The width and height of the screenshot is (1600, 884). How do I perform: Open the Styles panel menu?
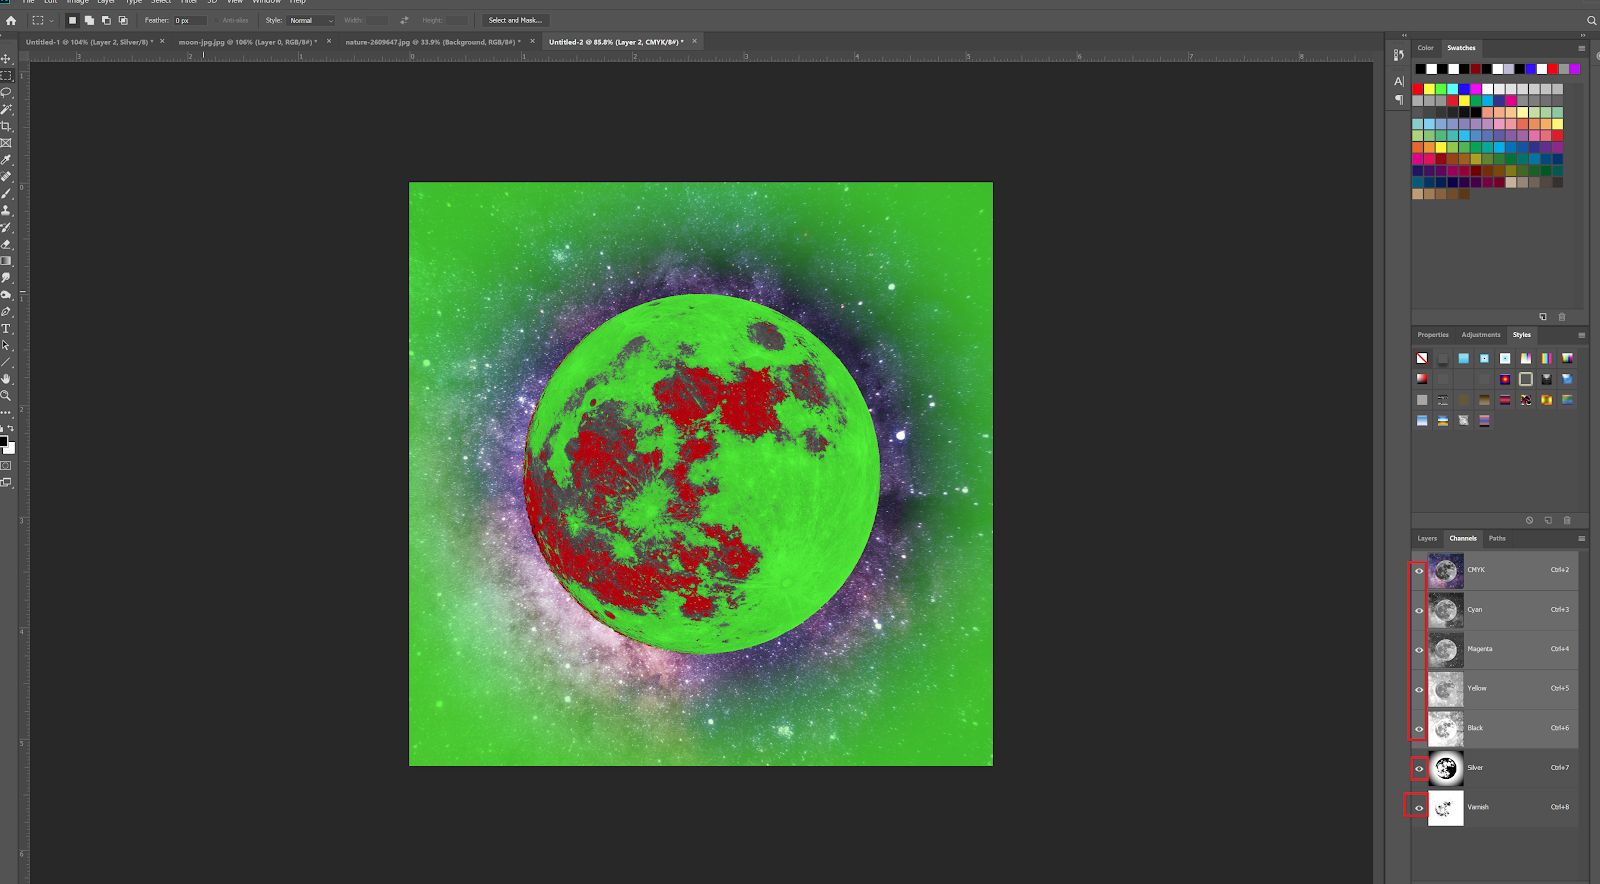[x=1581, y=335]
